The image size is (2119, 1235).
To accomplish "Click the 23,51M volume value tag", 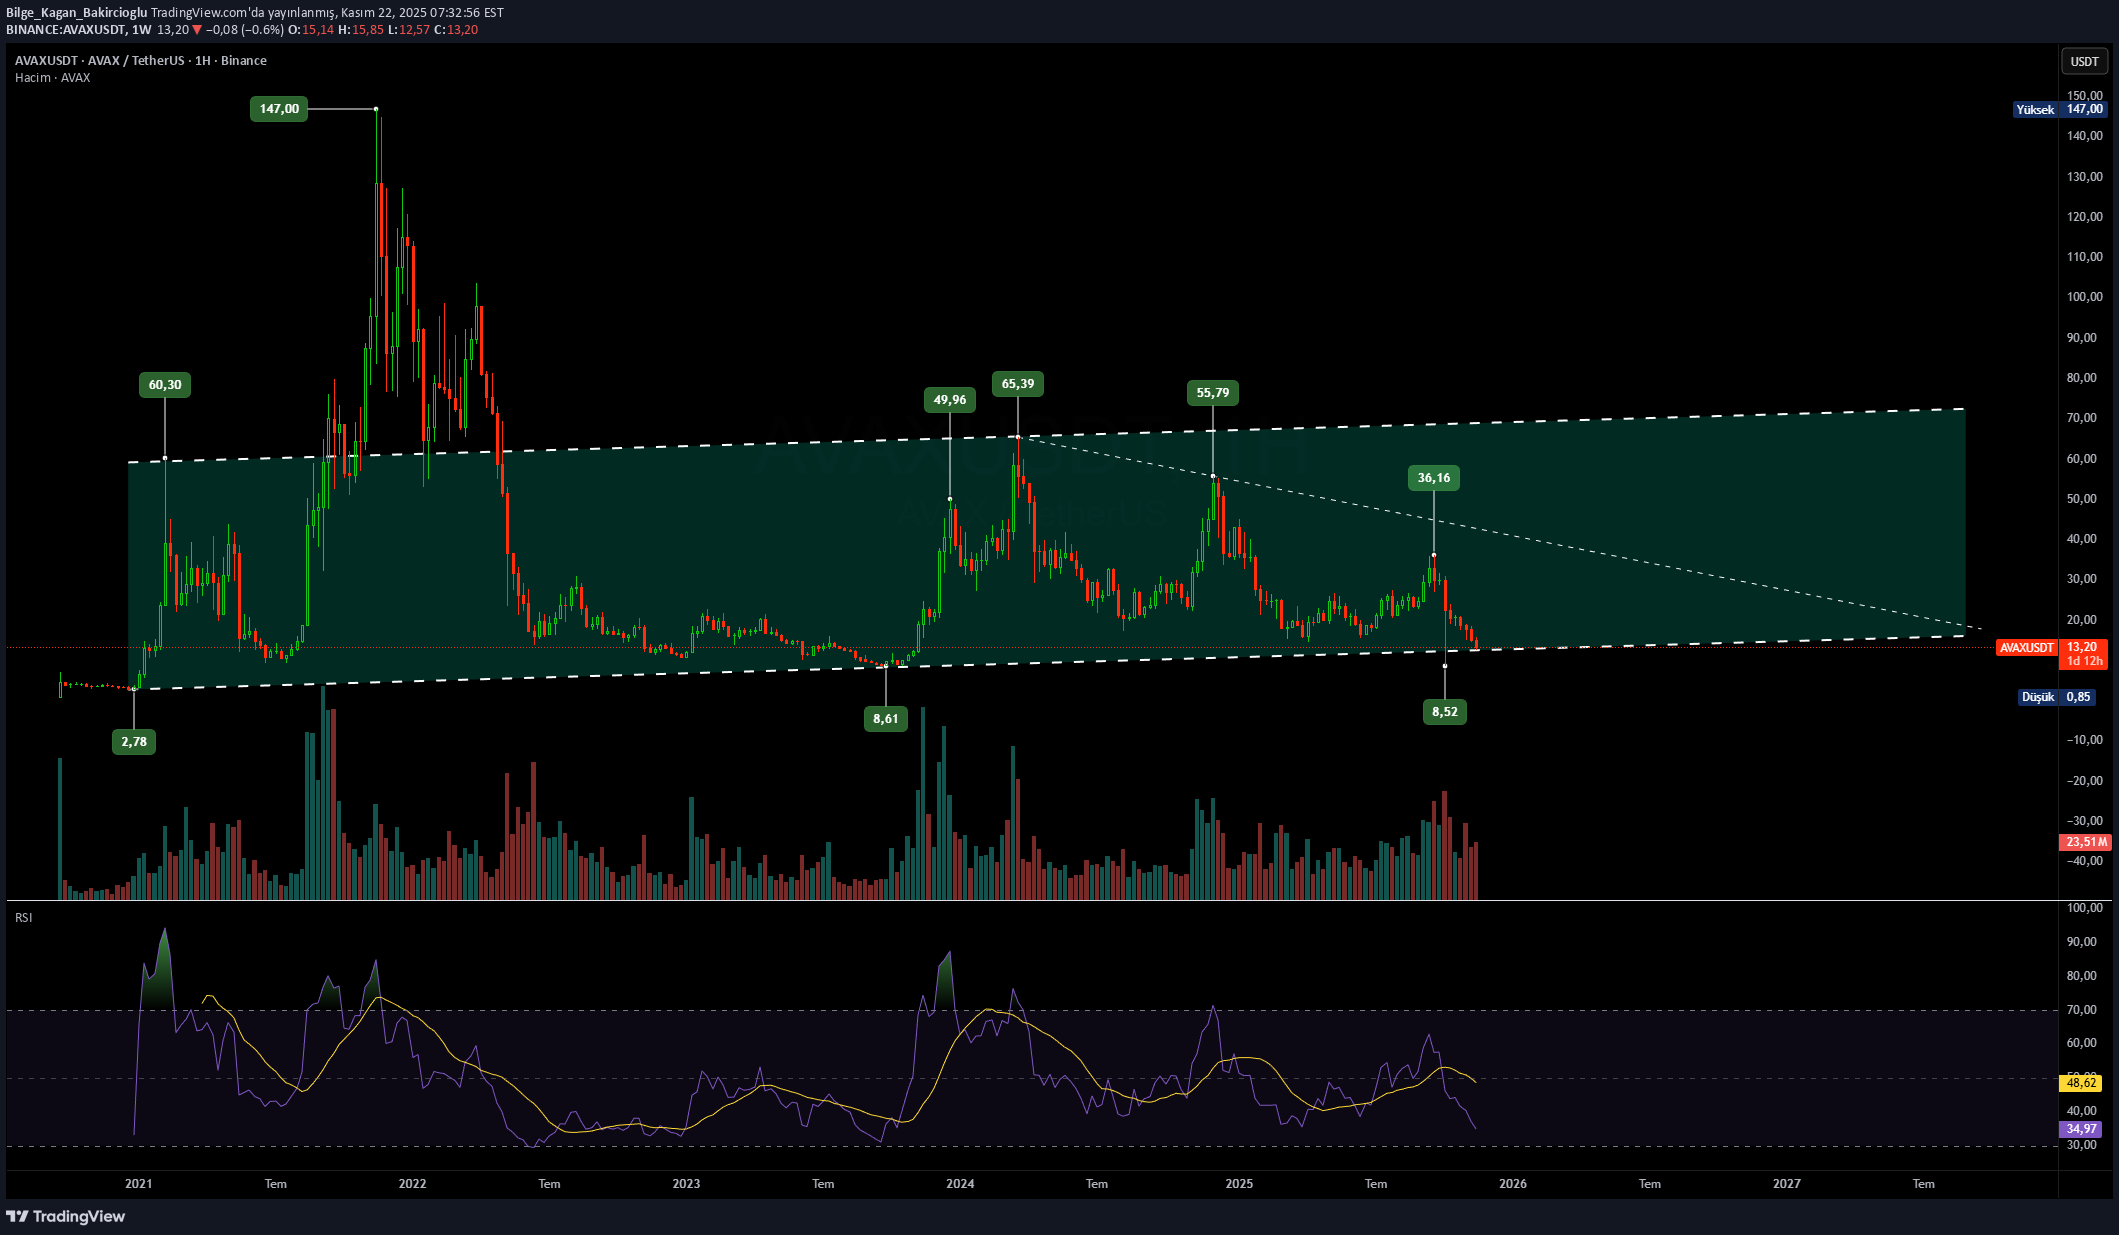I will click(2085, 842).
